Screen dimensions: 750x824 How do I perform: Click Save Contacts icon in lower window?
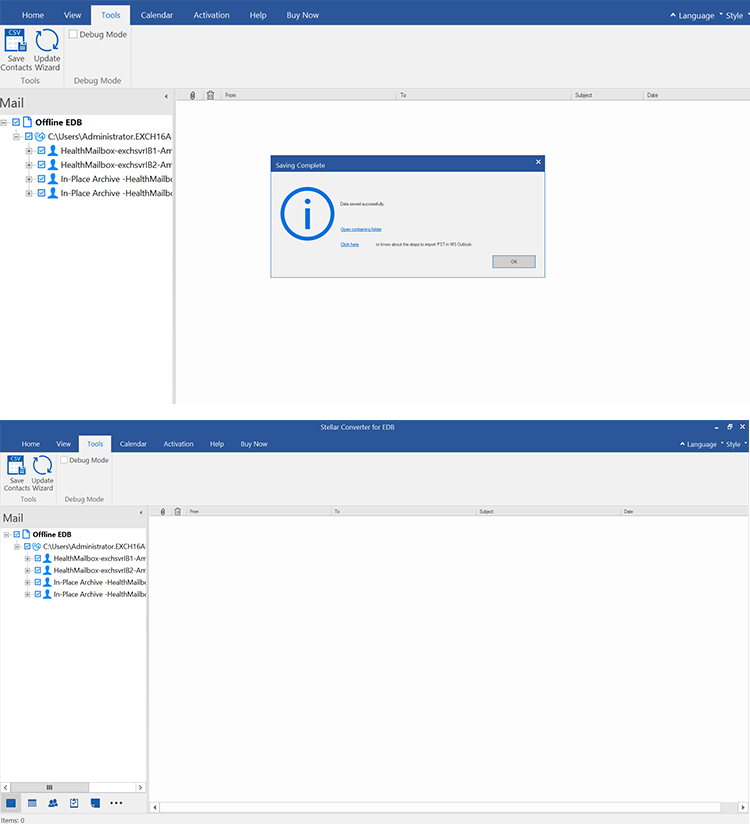(x=16, y=466)
